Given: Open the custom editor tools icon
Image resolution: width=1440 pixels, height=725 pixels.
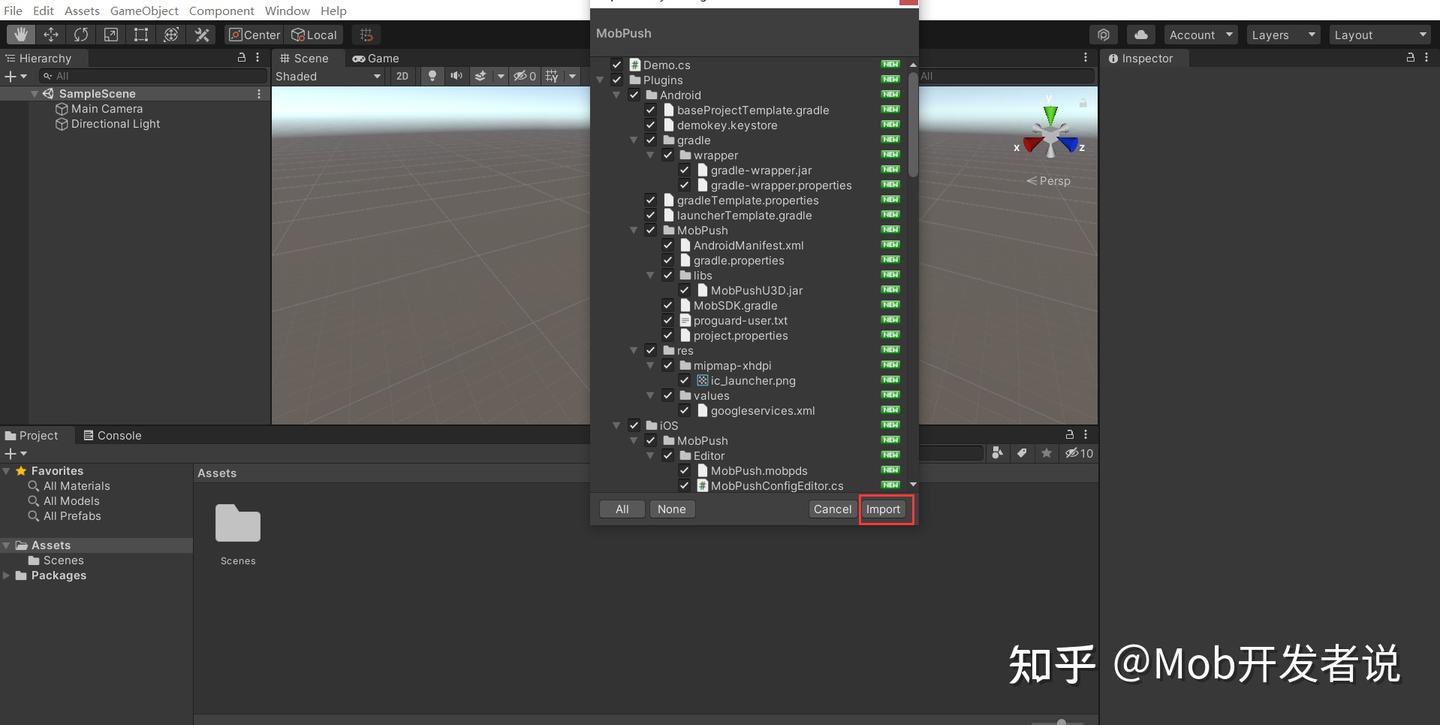Looking at the screenshot, I should 202,35.
